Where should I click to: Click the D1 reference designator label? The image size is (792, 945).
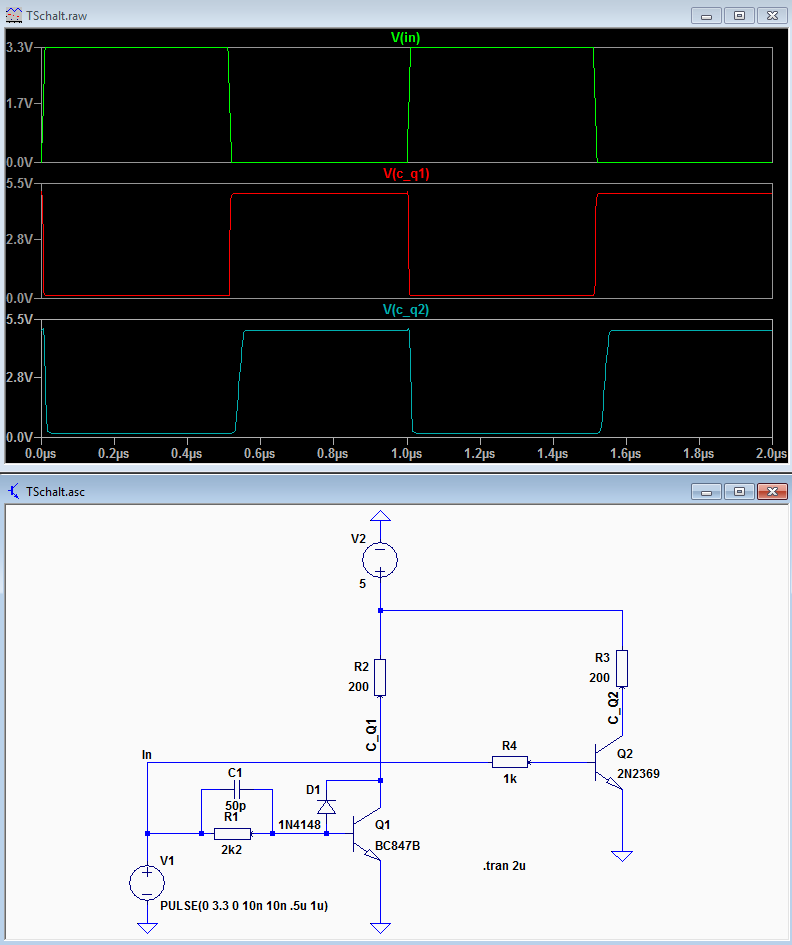313,790
